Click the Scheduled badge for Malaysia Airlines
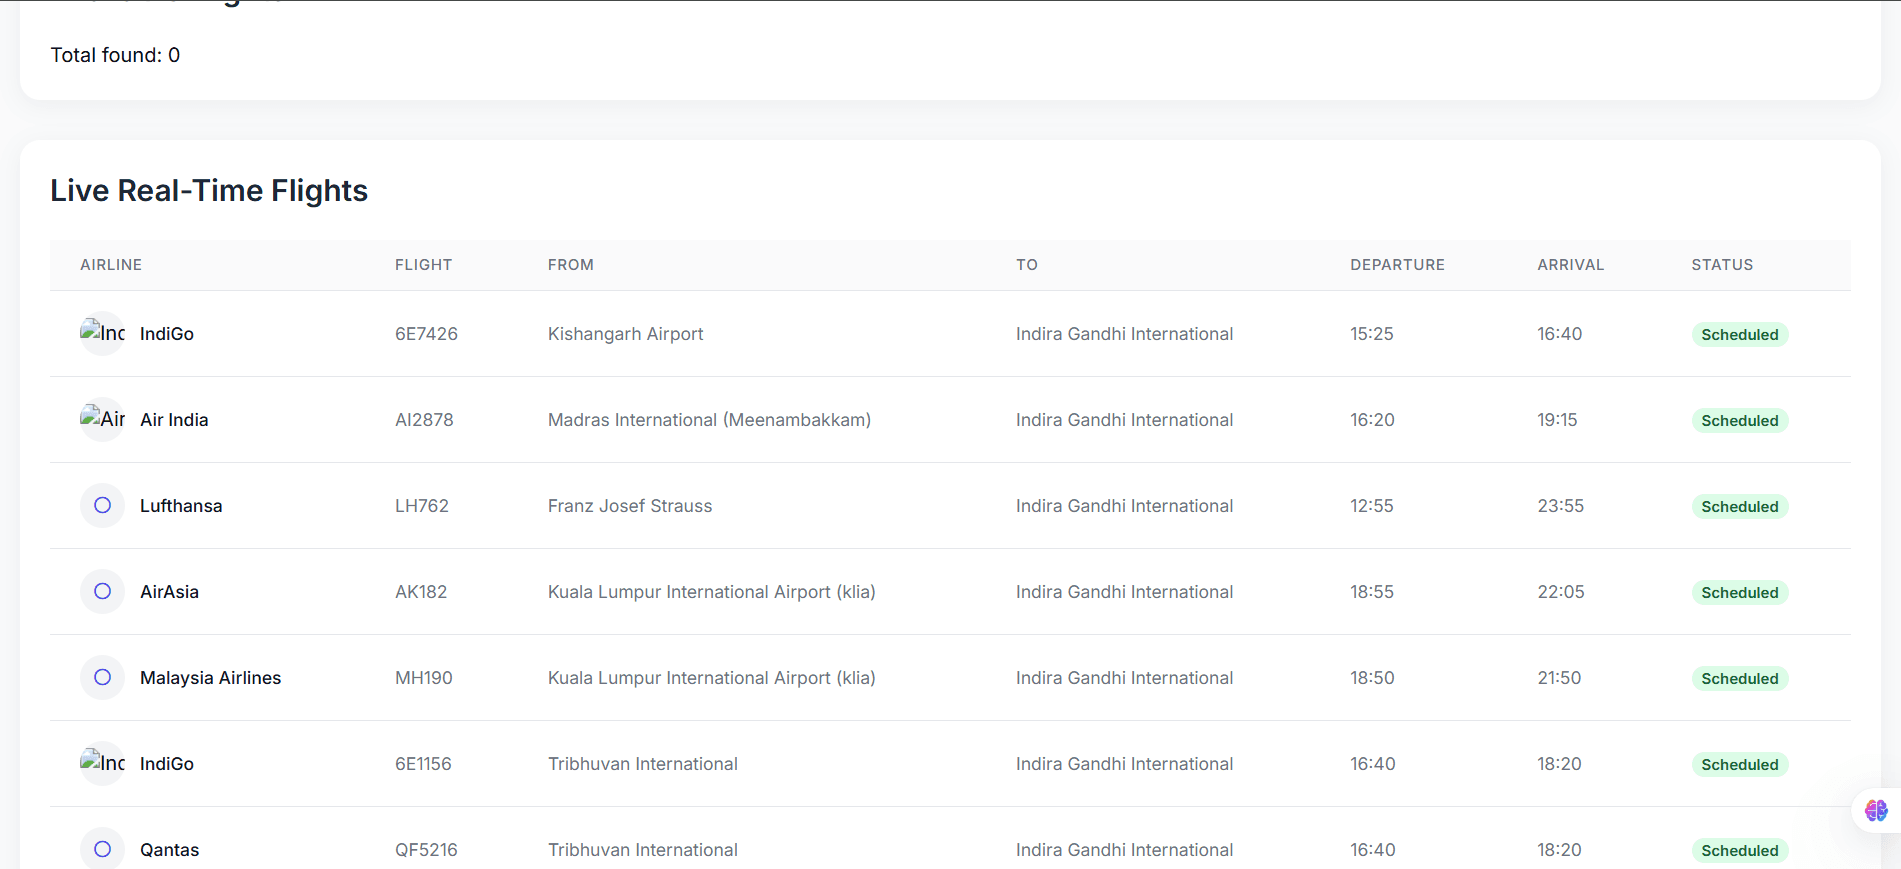This screenshot has width=1901, height=869. (1740, 679)
